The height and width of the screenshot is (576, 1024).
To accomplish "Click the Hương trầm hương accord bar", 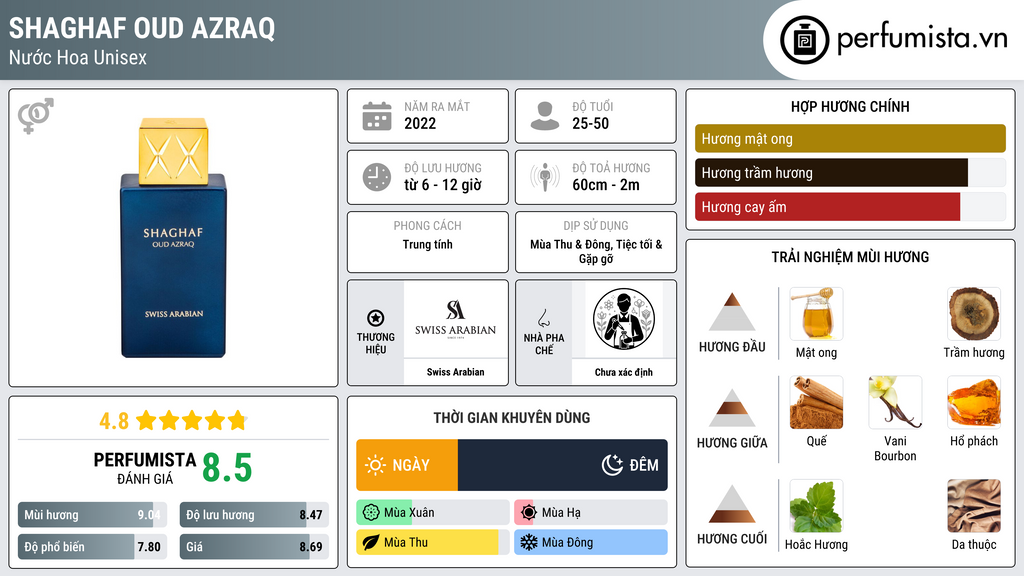I will (850, 173).
